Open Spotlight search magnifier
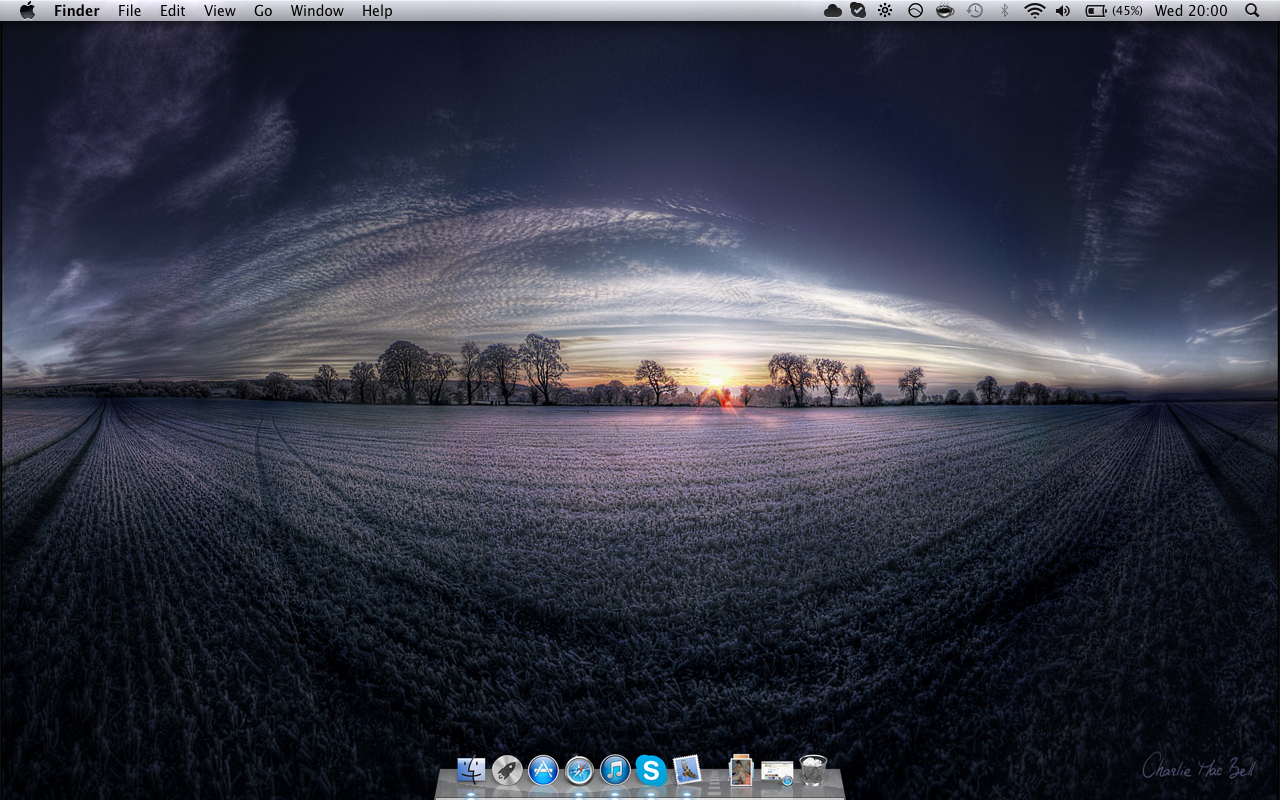1280x800 pixels. pyautogui.click(x=1252, y=10)
